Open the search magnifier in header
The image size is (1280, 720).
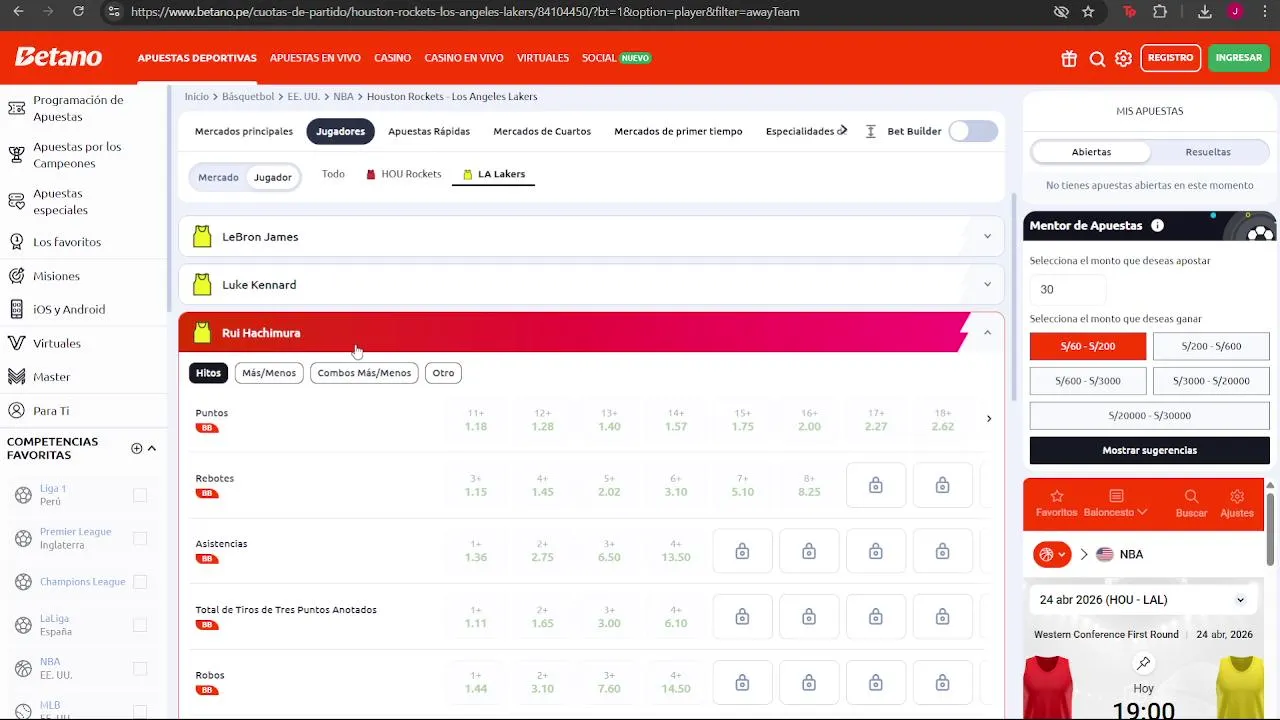click(1097, 59)
